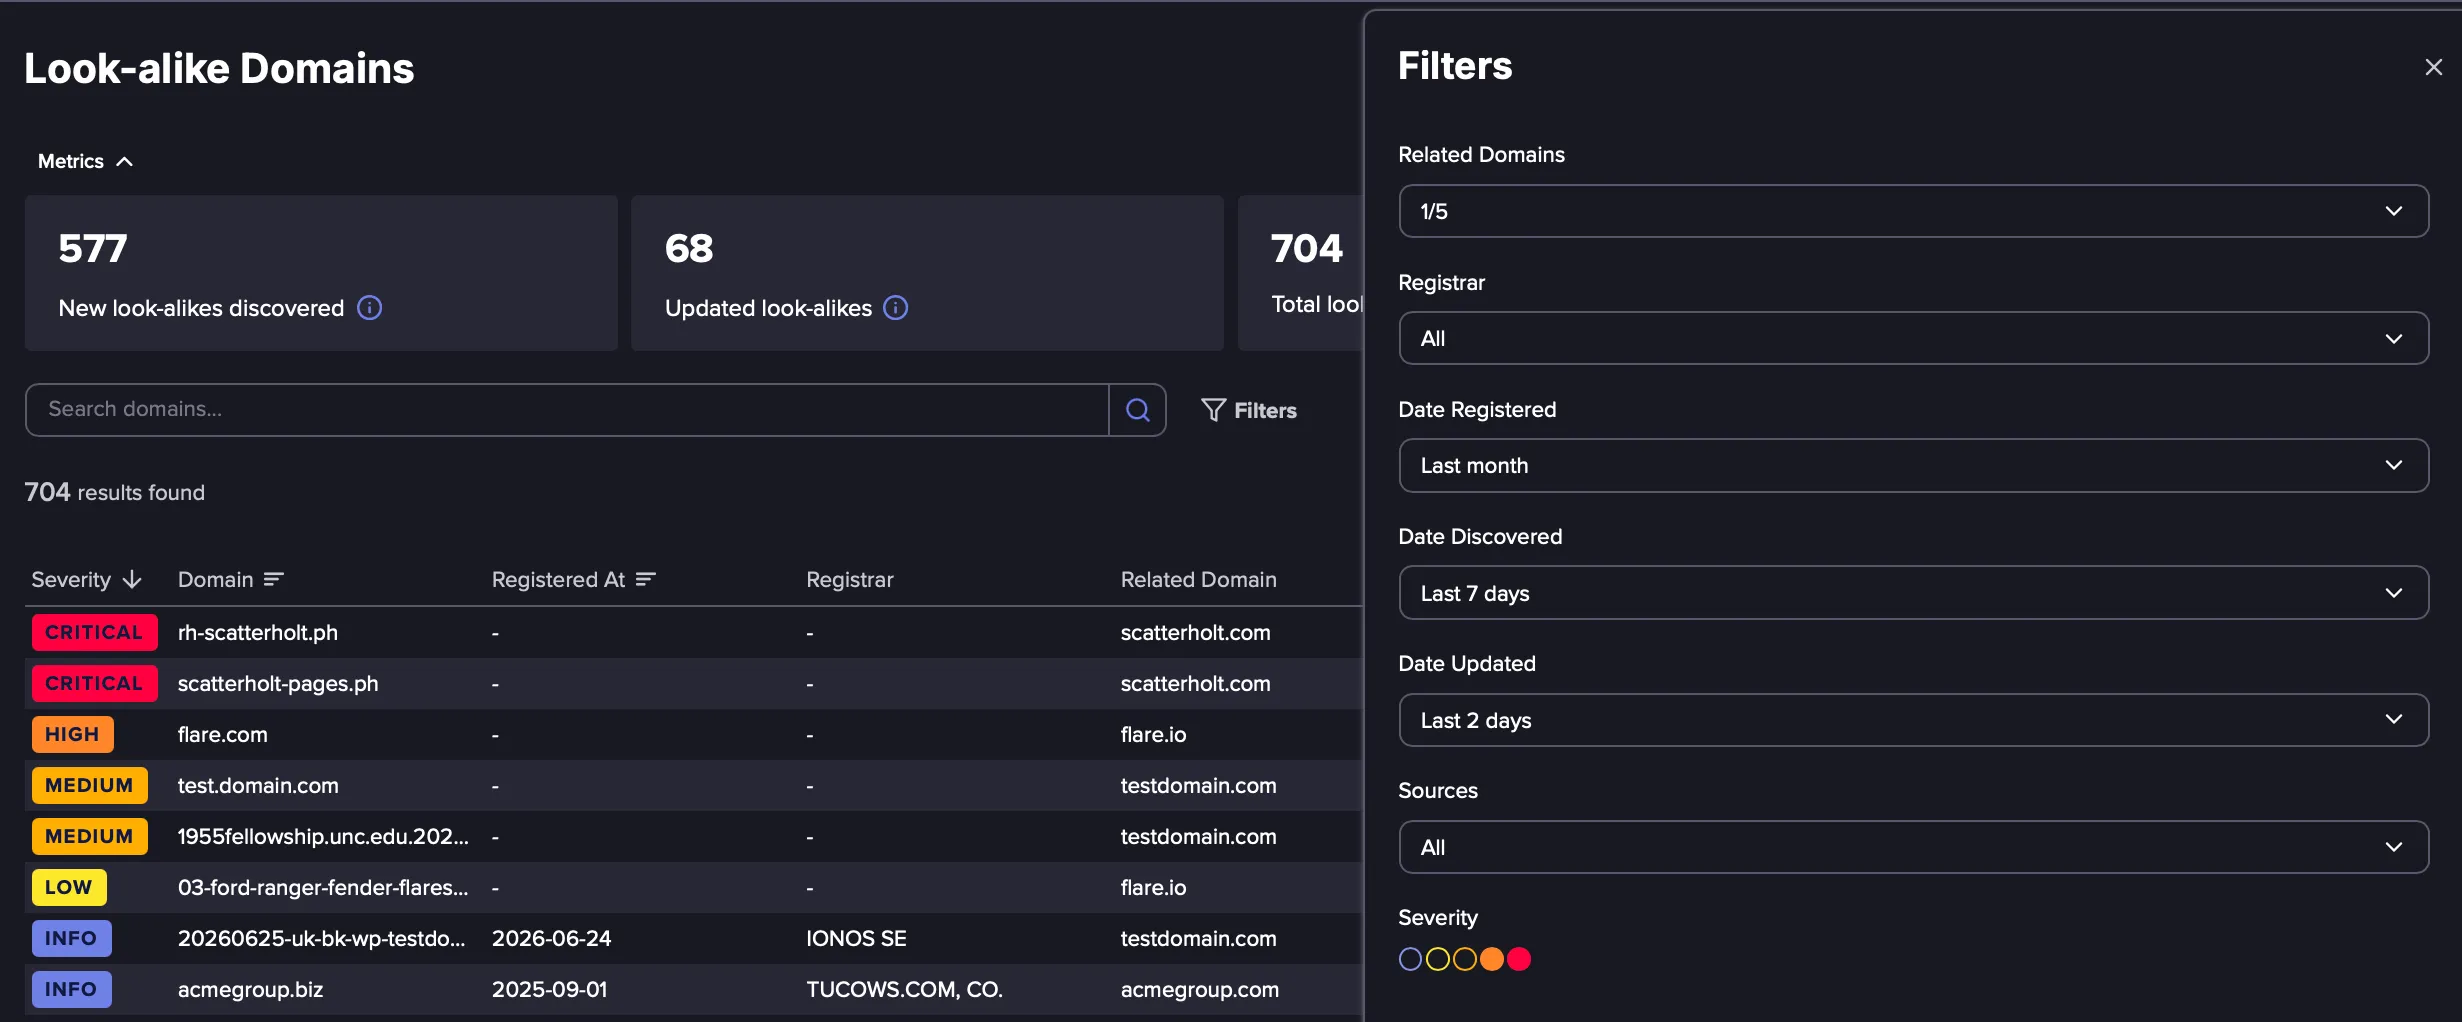Toggle the Medium severity amber circle
Image resolution: width=2462 pixels, height=1022 pixels.
pos(1464,960)
